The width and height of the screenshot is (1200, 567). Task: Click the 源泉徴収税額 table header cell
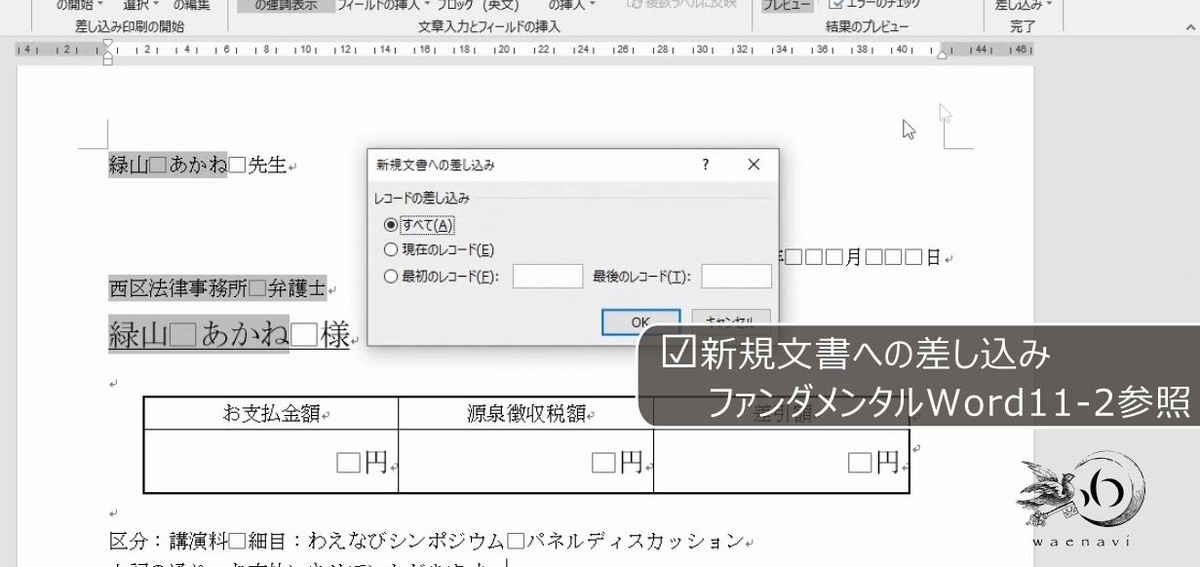[x=526, y=413]
